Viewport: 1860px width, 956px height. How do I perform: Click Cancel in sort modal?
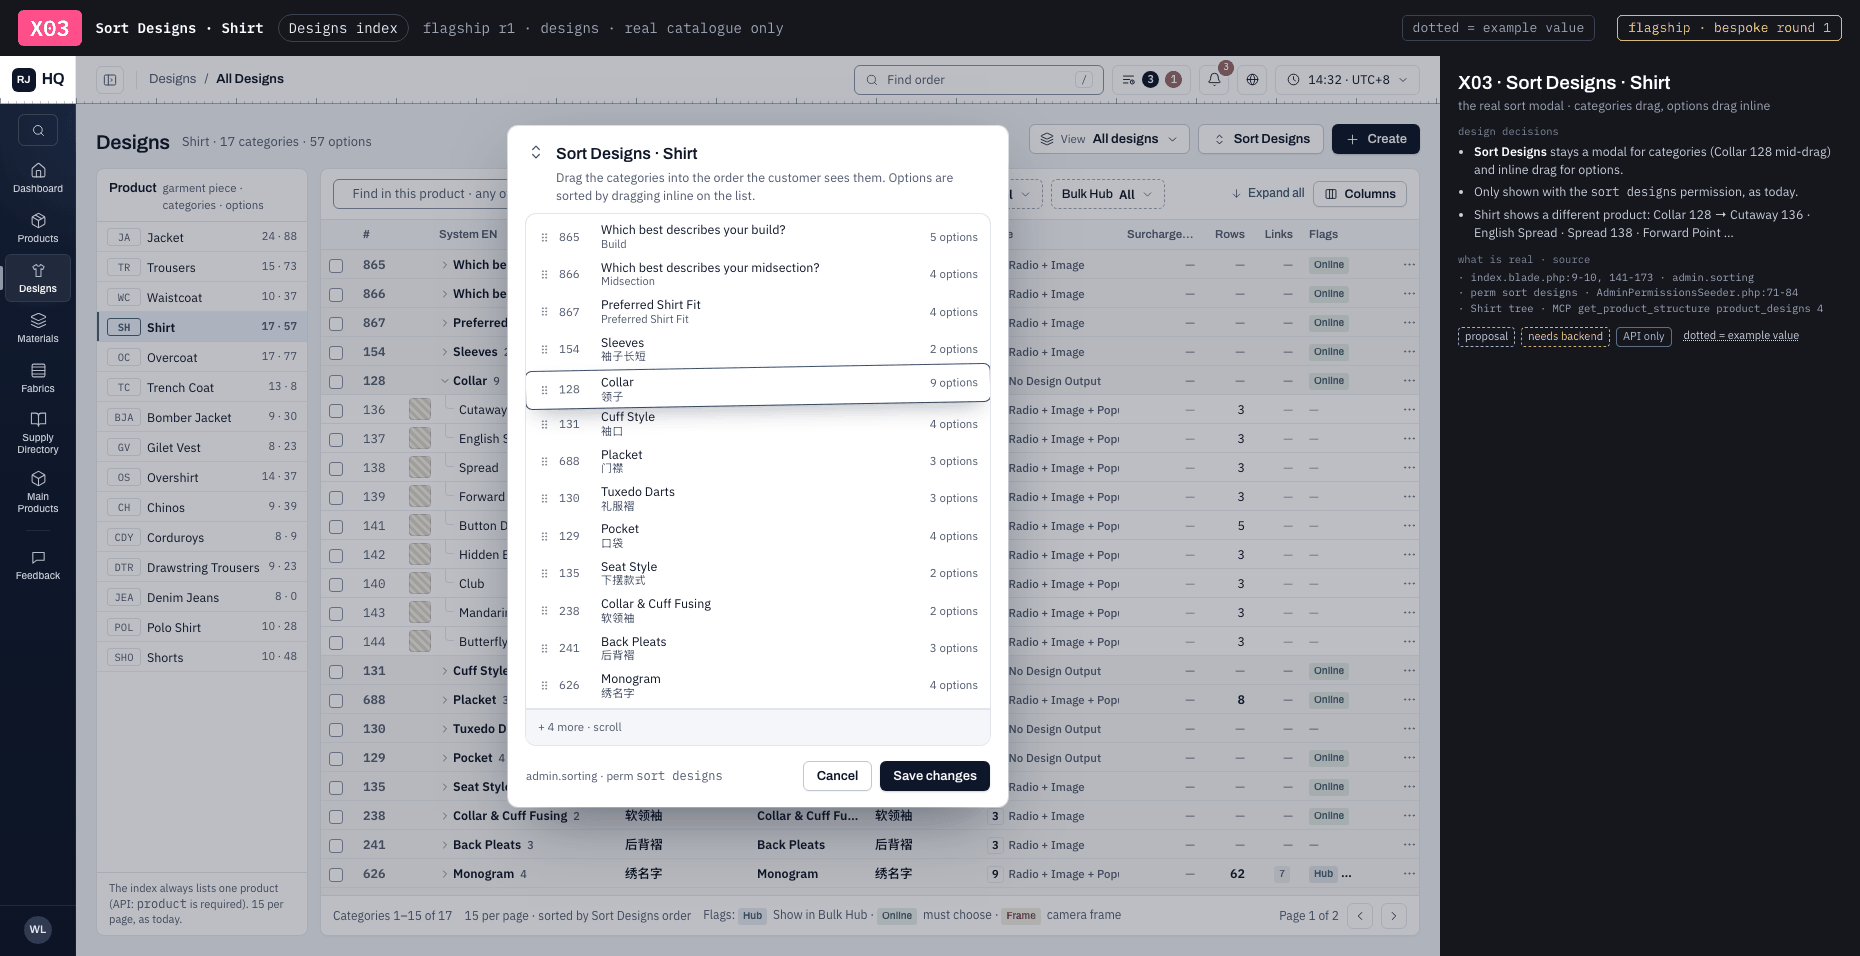tap(837, 776)
